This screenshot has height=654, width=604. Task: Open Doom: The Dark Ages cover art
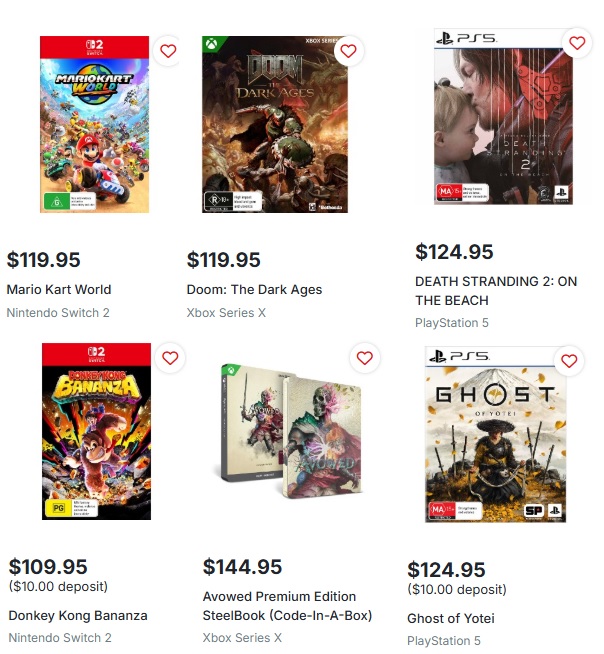275,124
